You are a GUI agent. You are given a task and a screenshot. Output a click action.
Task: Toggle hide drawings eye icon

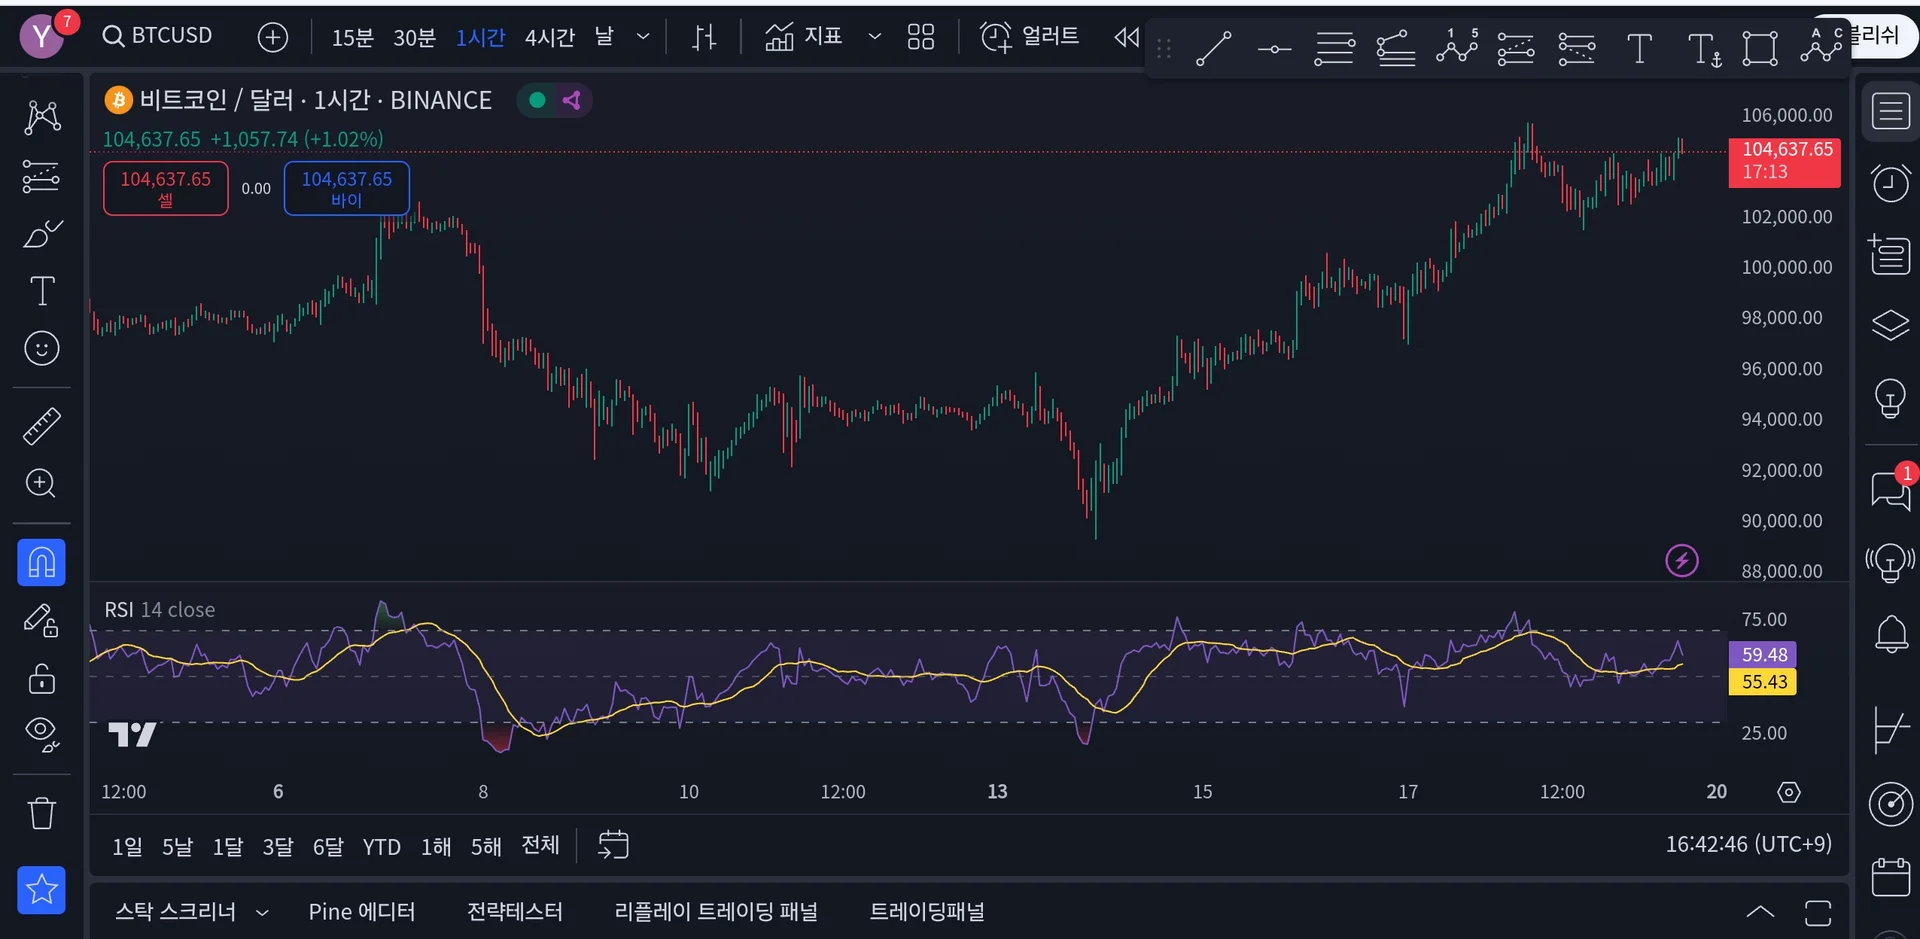[x=41, y=734]
